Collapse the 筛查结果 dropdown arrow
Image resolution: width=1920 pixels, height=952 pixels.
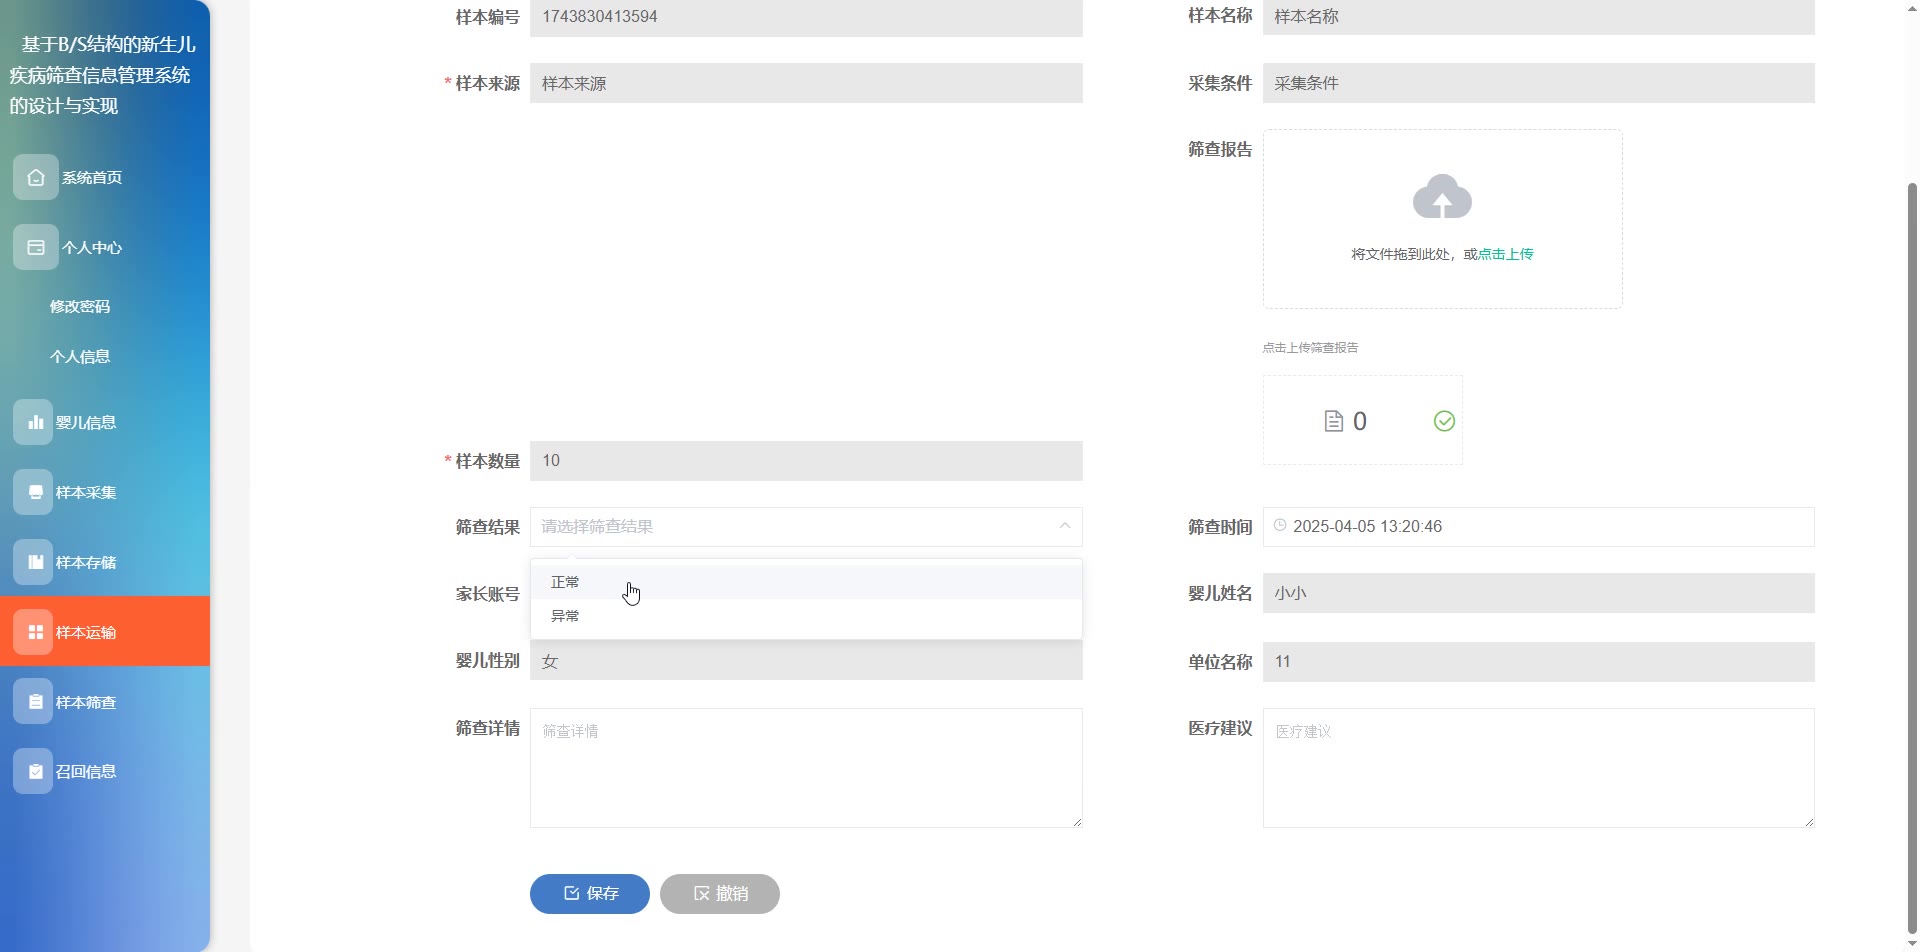click(1064, 526)
